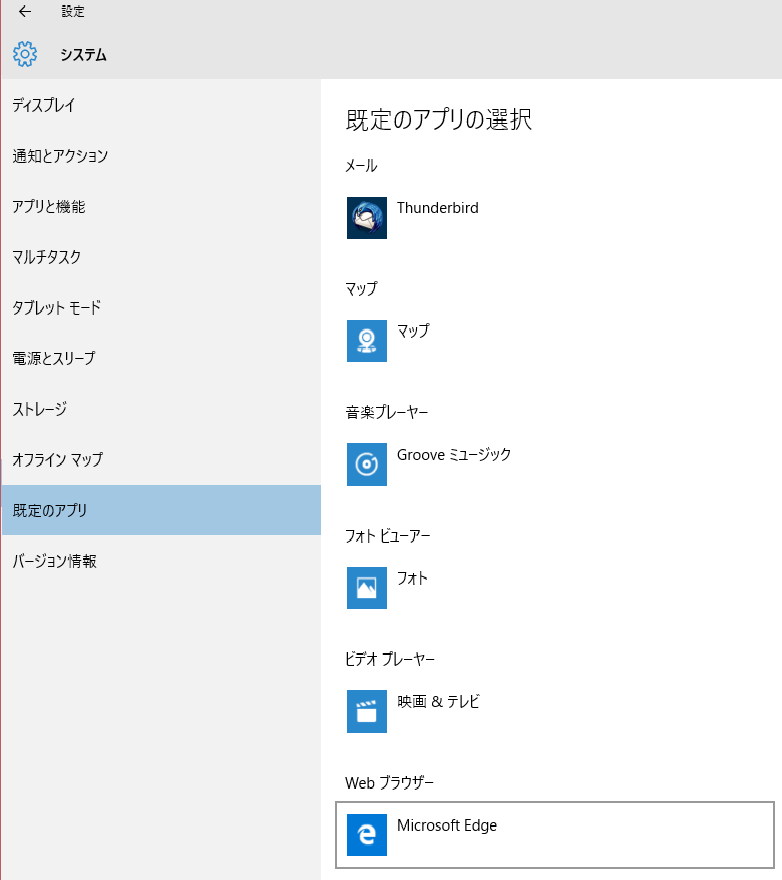Change video player 映画 & テレビ label
Screen dimensions: 782x880
pyautogui.click(x=438, y=702)
